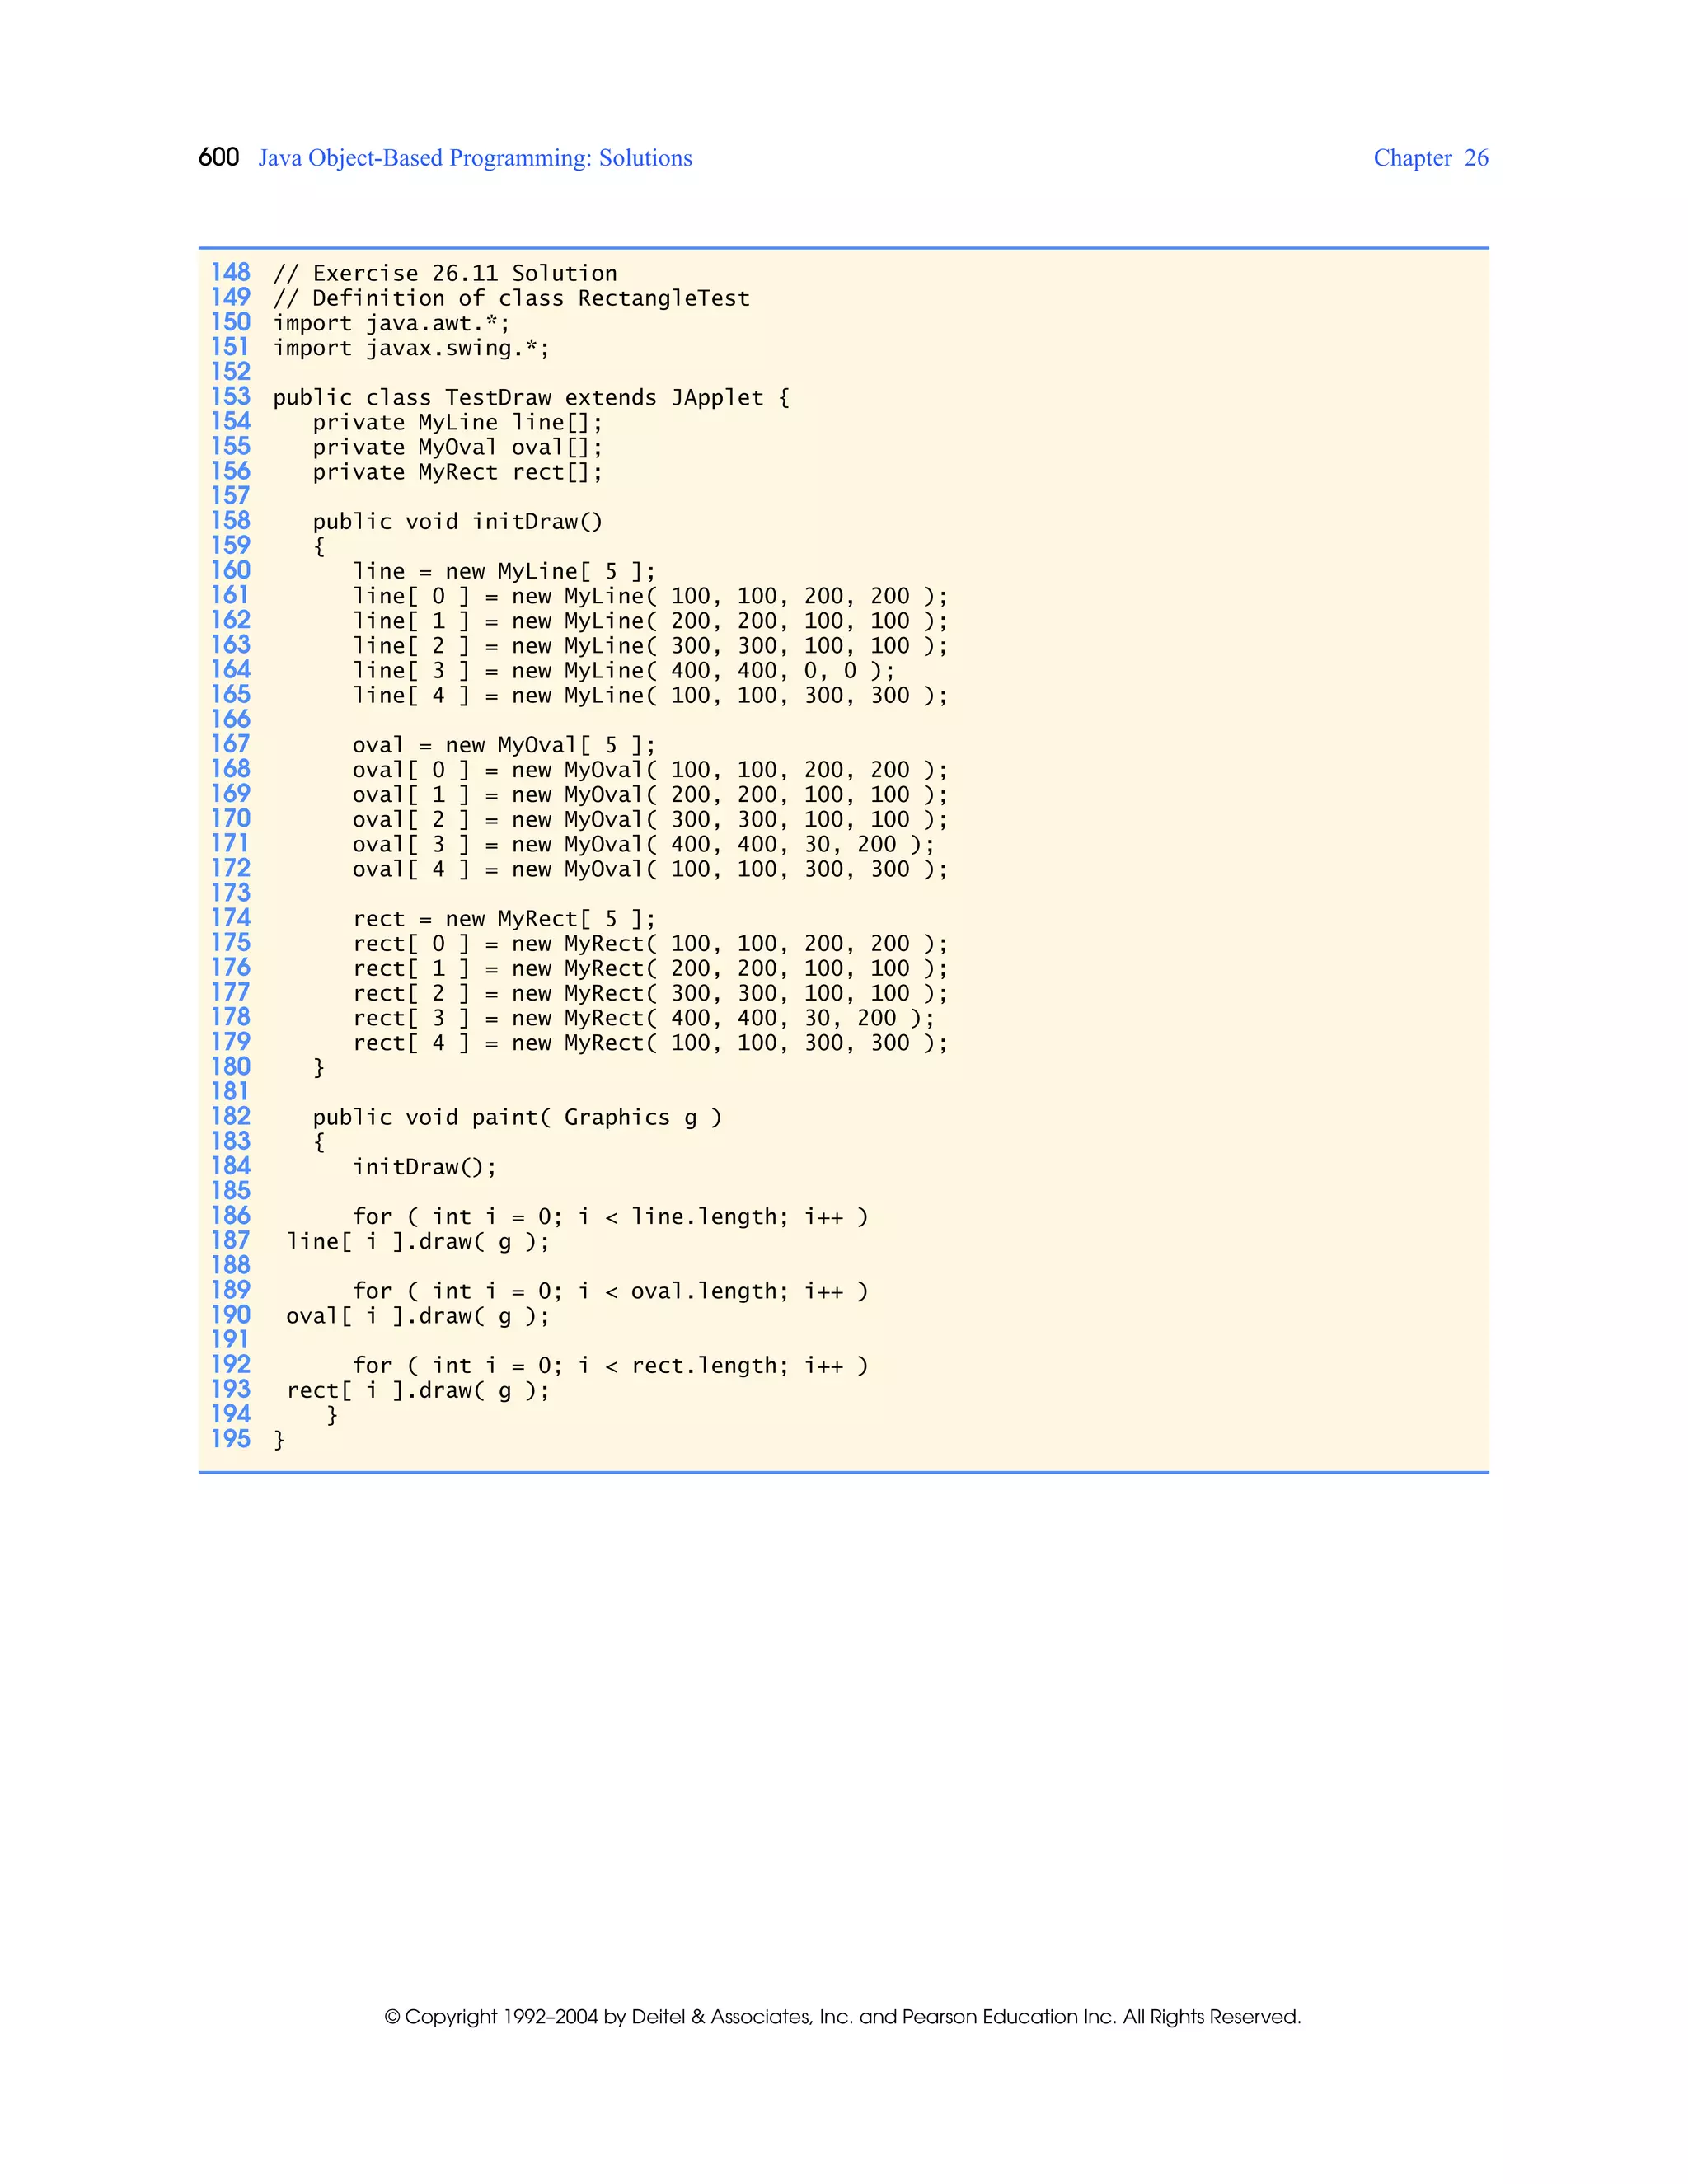The image size is (1688, 2184).
Task: Select the line 'import java.awt.*;'
Action: pos(391,324)
